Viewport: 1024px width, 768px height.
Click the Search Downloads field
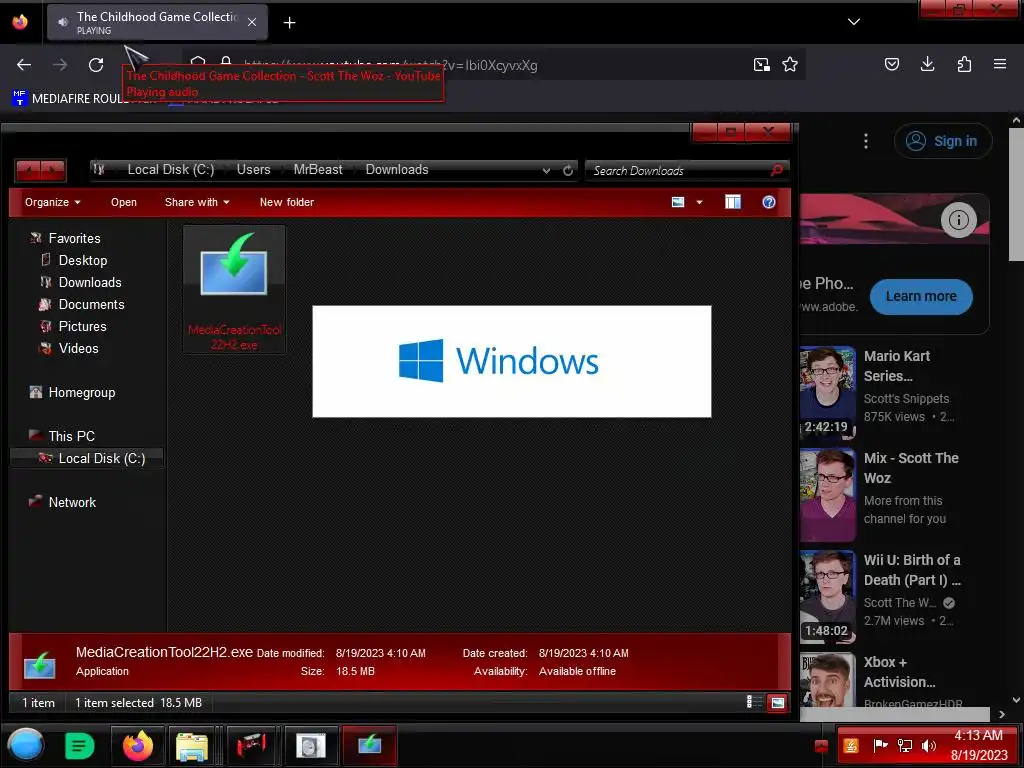(679, 170)
